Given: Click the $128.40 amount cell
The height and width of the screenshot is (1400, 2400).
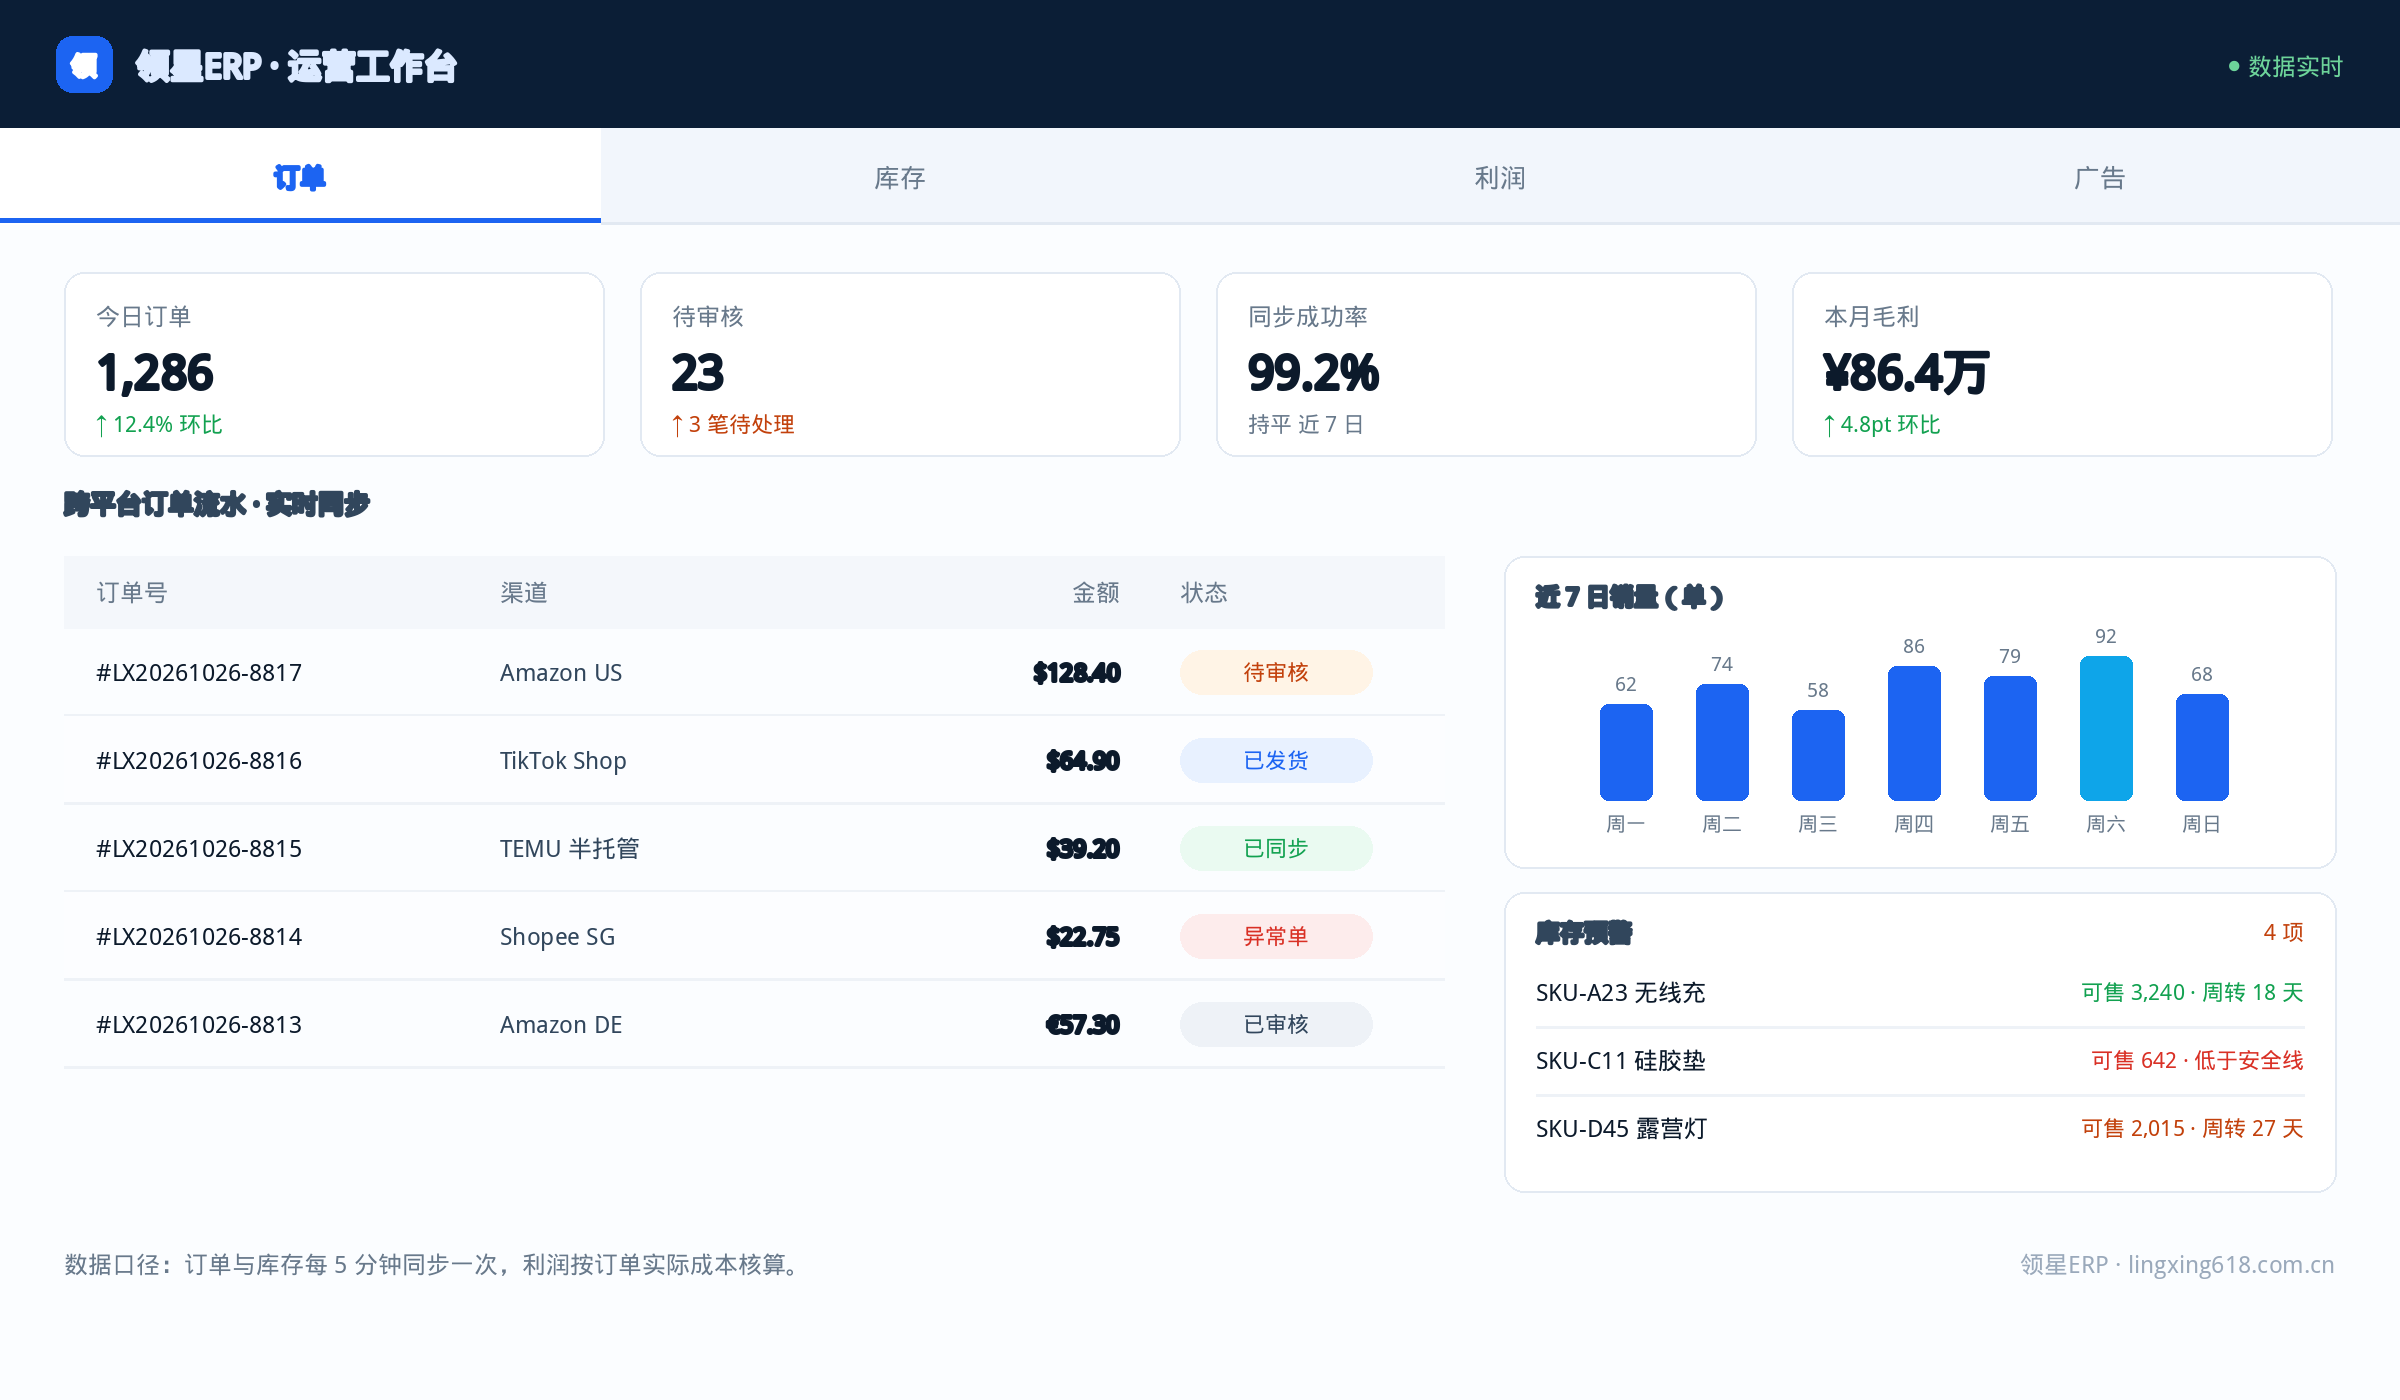Looking at the screenshot, I should click(x=1077, y=673).
